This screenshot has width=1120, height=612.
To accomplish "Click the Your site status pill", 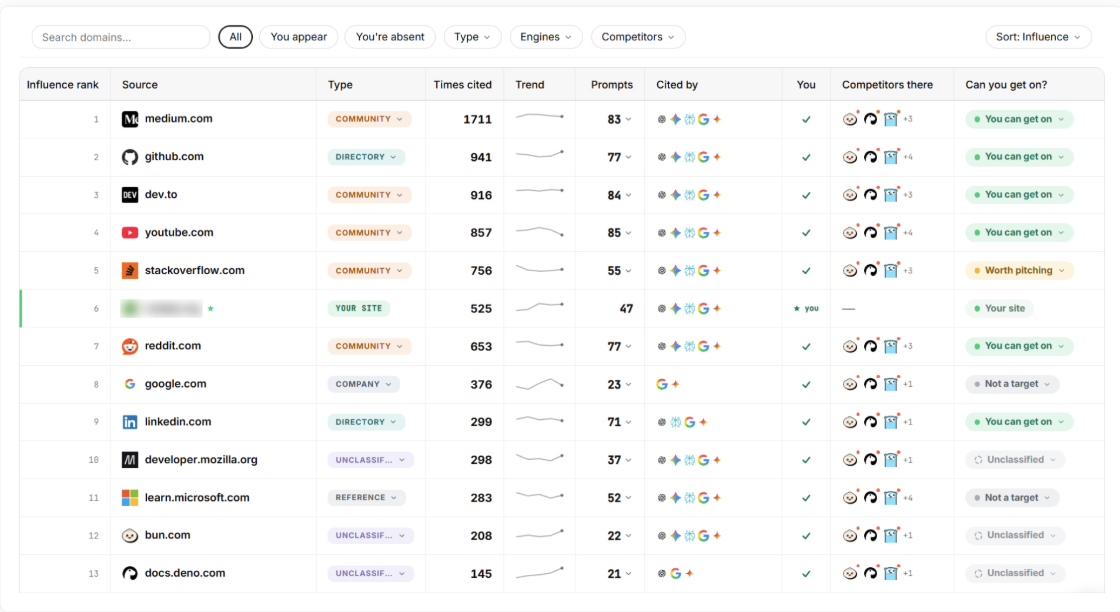I will [1000, 308].
